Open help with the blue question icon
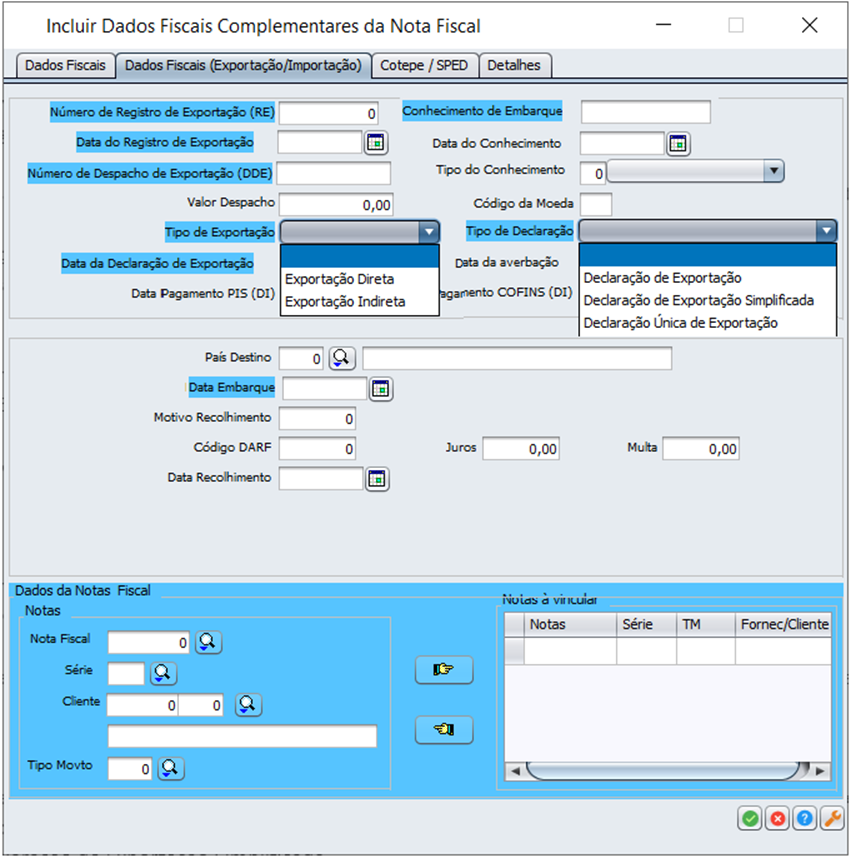The image size is (851, 858). click(804, 819)
